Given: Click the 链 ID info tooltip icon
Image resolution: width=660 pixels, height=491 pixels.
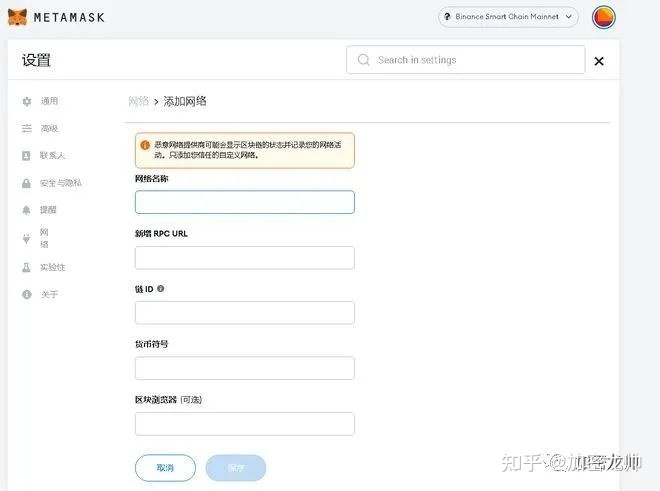Looking at the screenshot, I should 161,288.
